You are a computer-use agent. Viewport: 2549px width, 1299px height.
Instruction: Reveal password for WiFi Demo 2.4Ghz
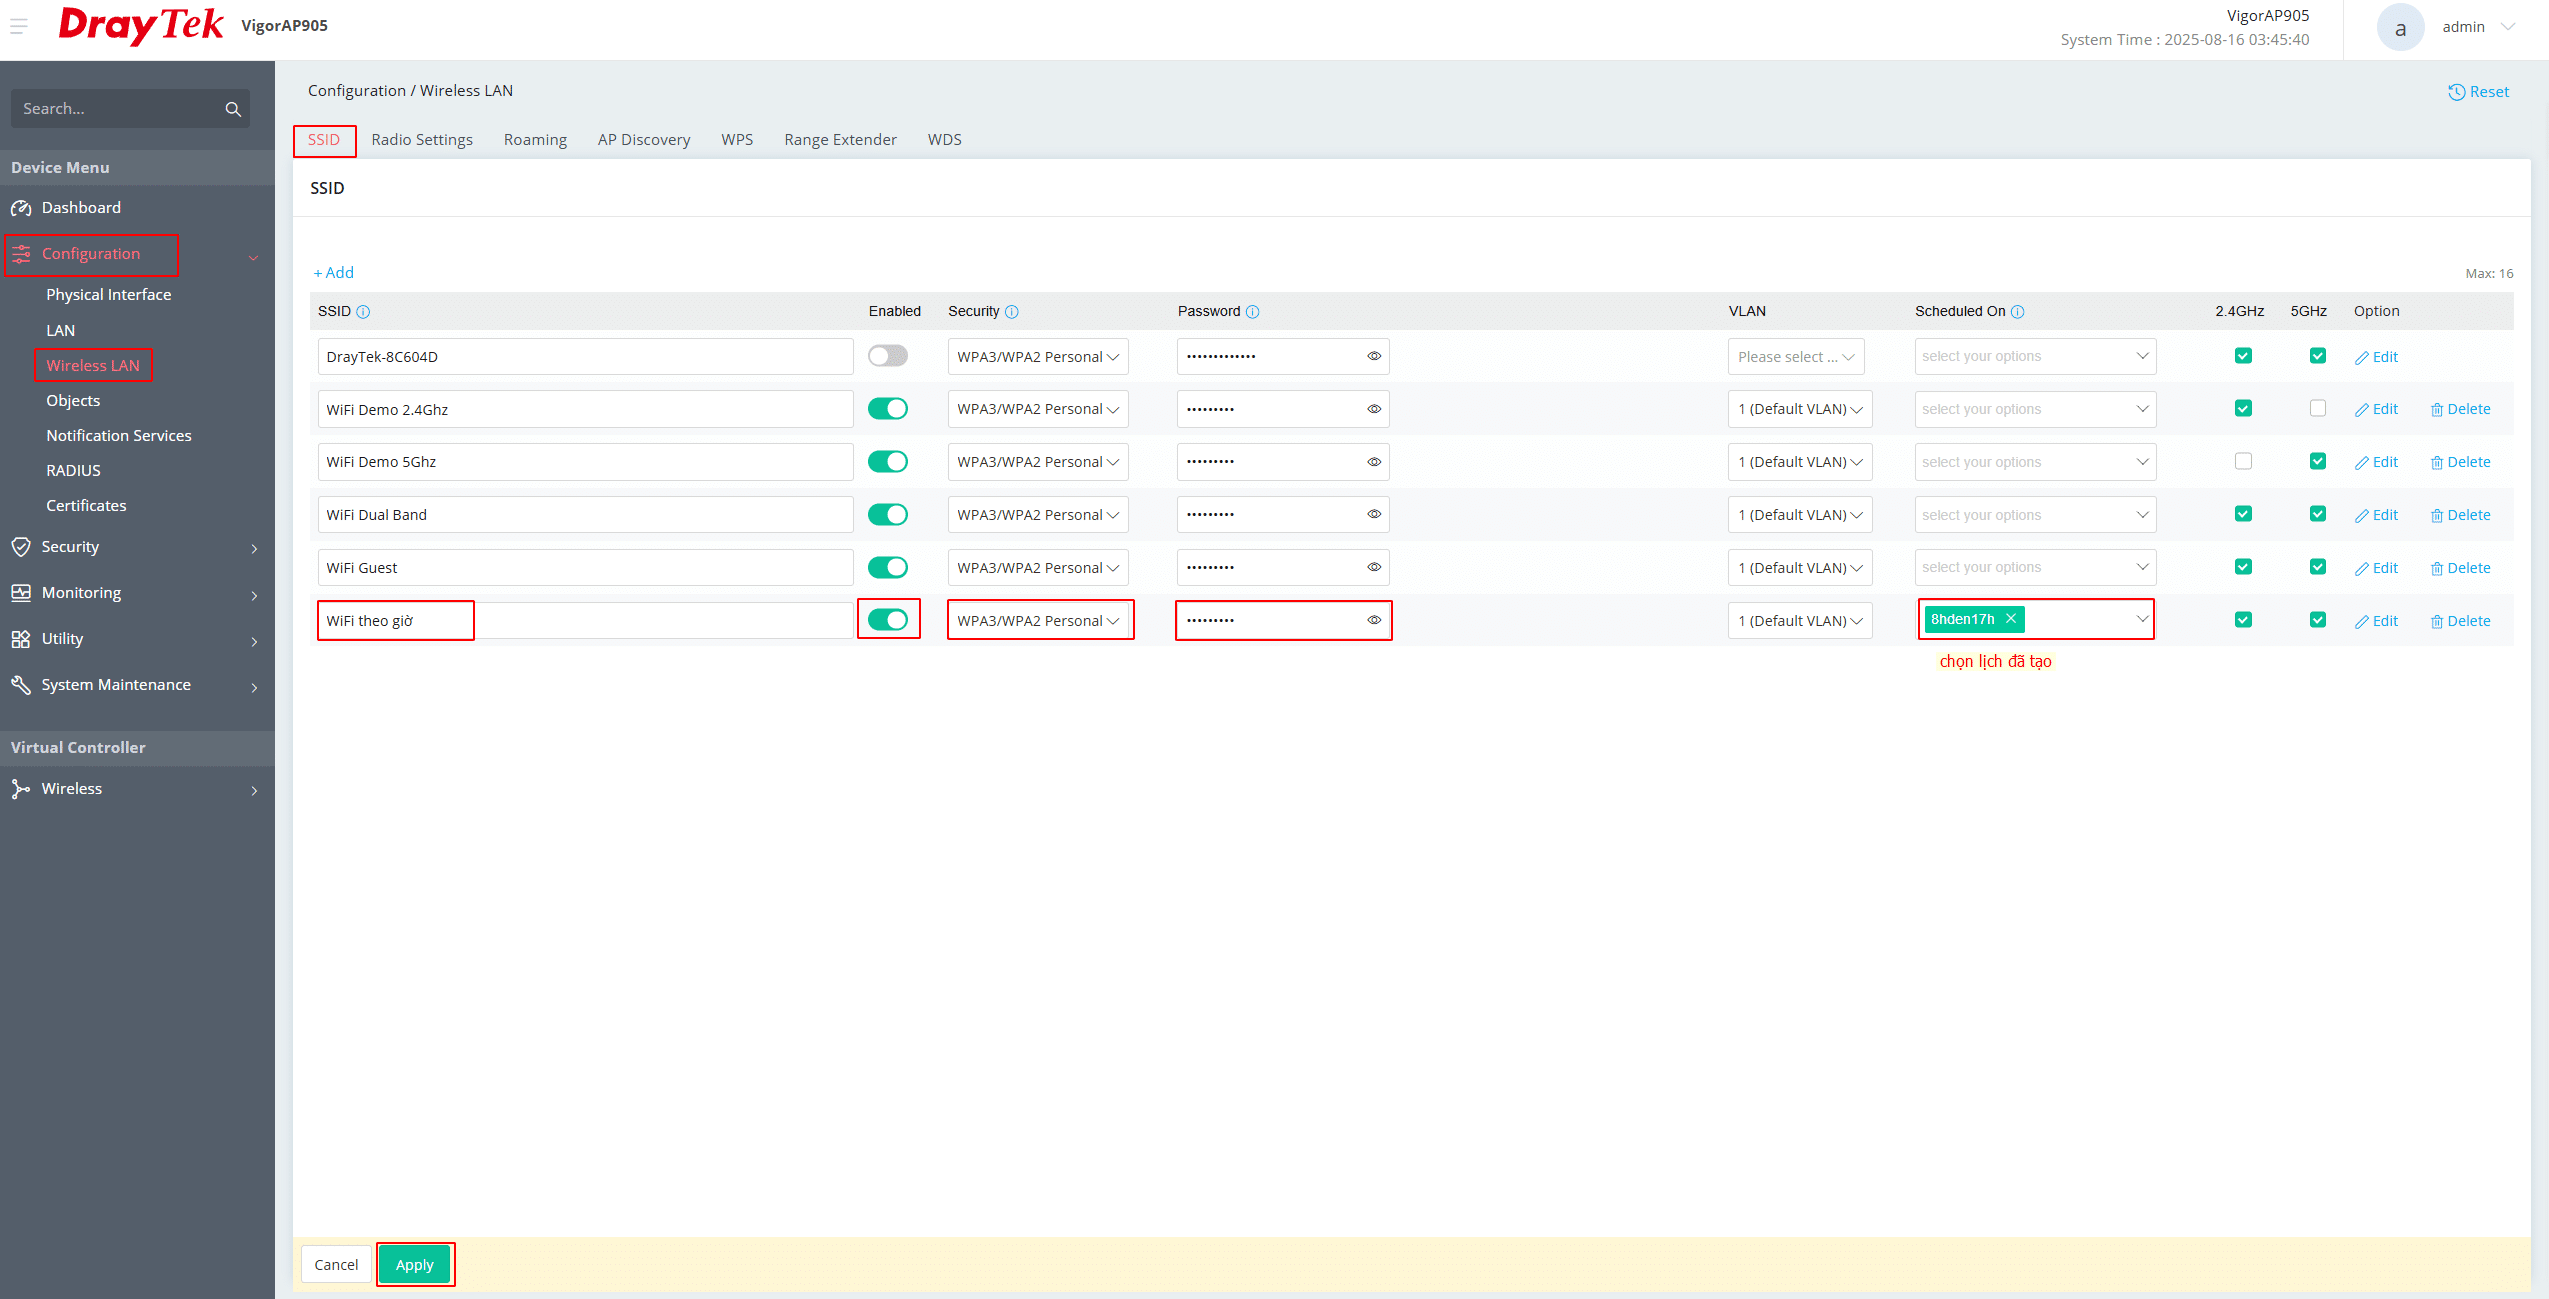pyautogui.click(x=1374, y=409)
